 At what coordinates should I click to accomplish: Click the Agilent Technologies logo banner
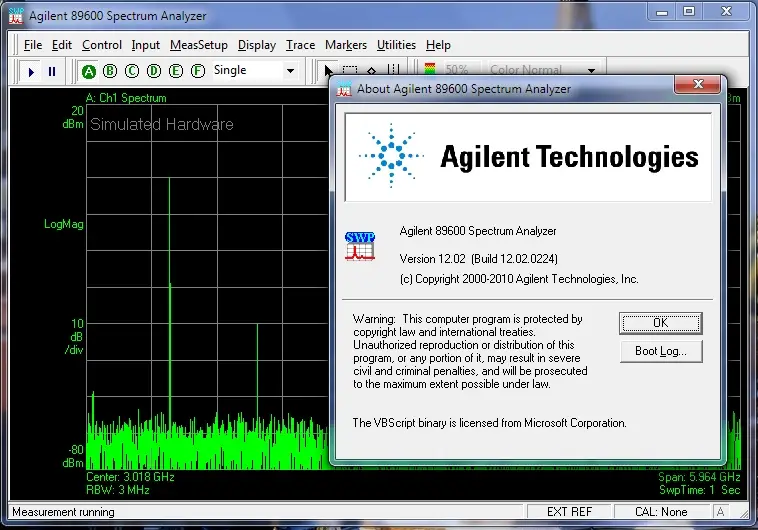point(528,157)
